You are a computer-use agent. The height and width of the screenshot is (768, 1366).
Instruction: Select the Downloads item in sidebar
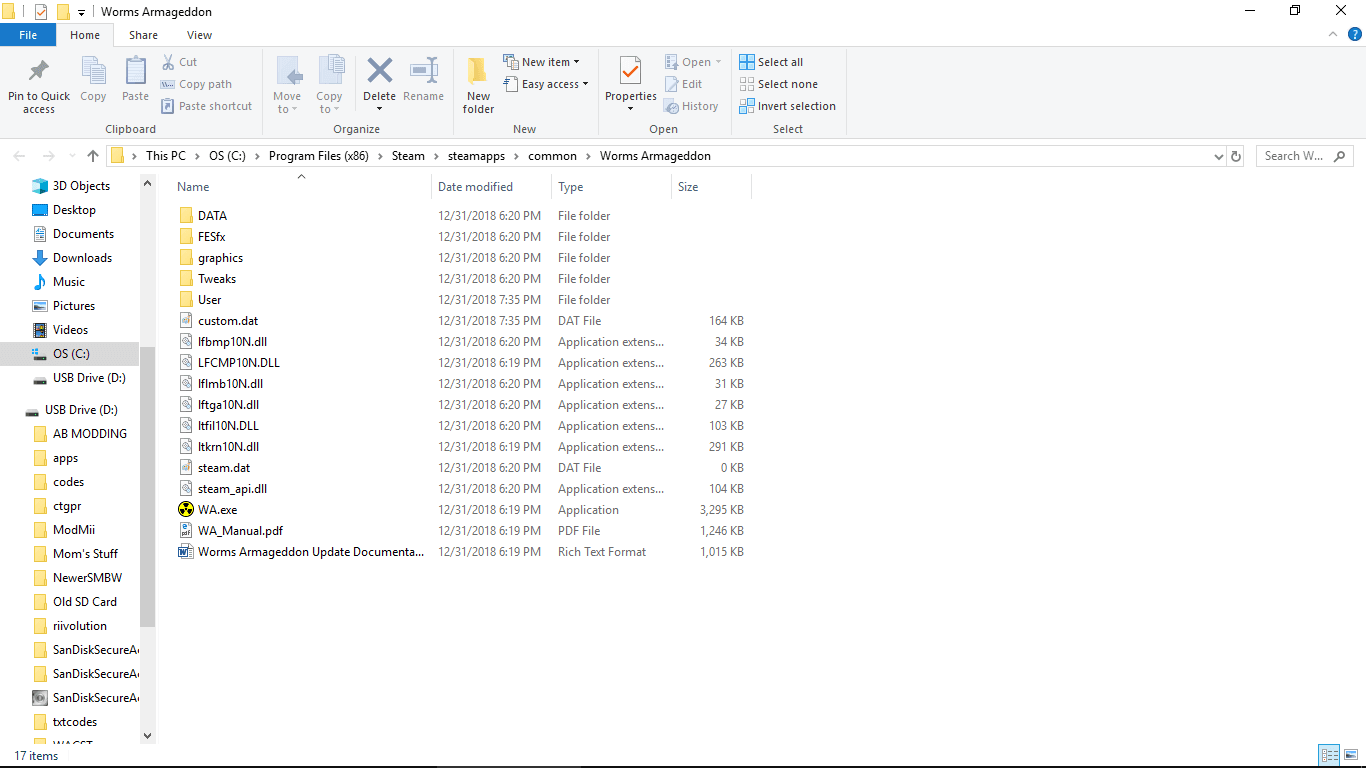[x=82, y=258]
